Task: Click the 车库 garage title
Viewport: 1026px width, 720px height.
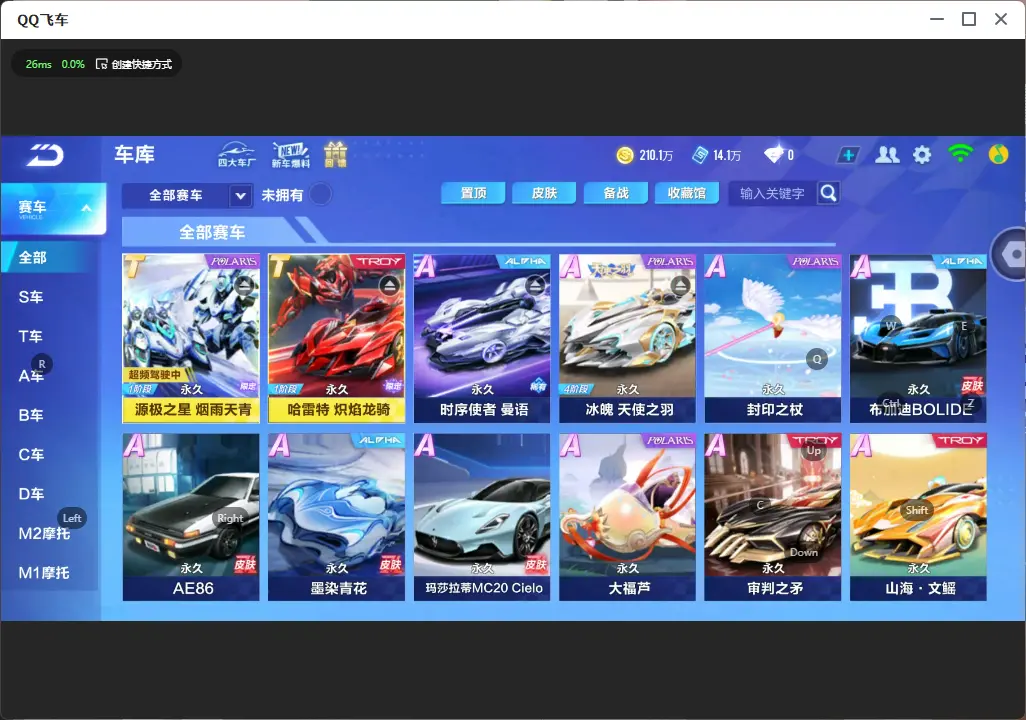Action: (x=135, y=154)
